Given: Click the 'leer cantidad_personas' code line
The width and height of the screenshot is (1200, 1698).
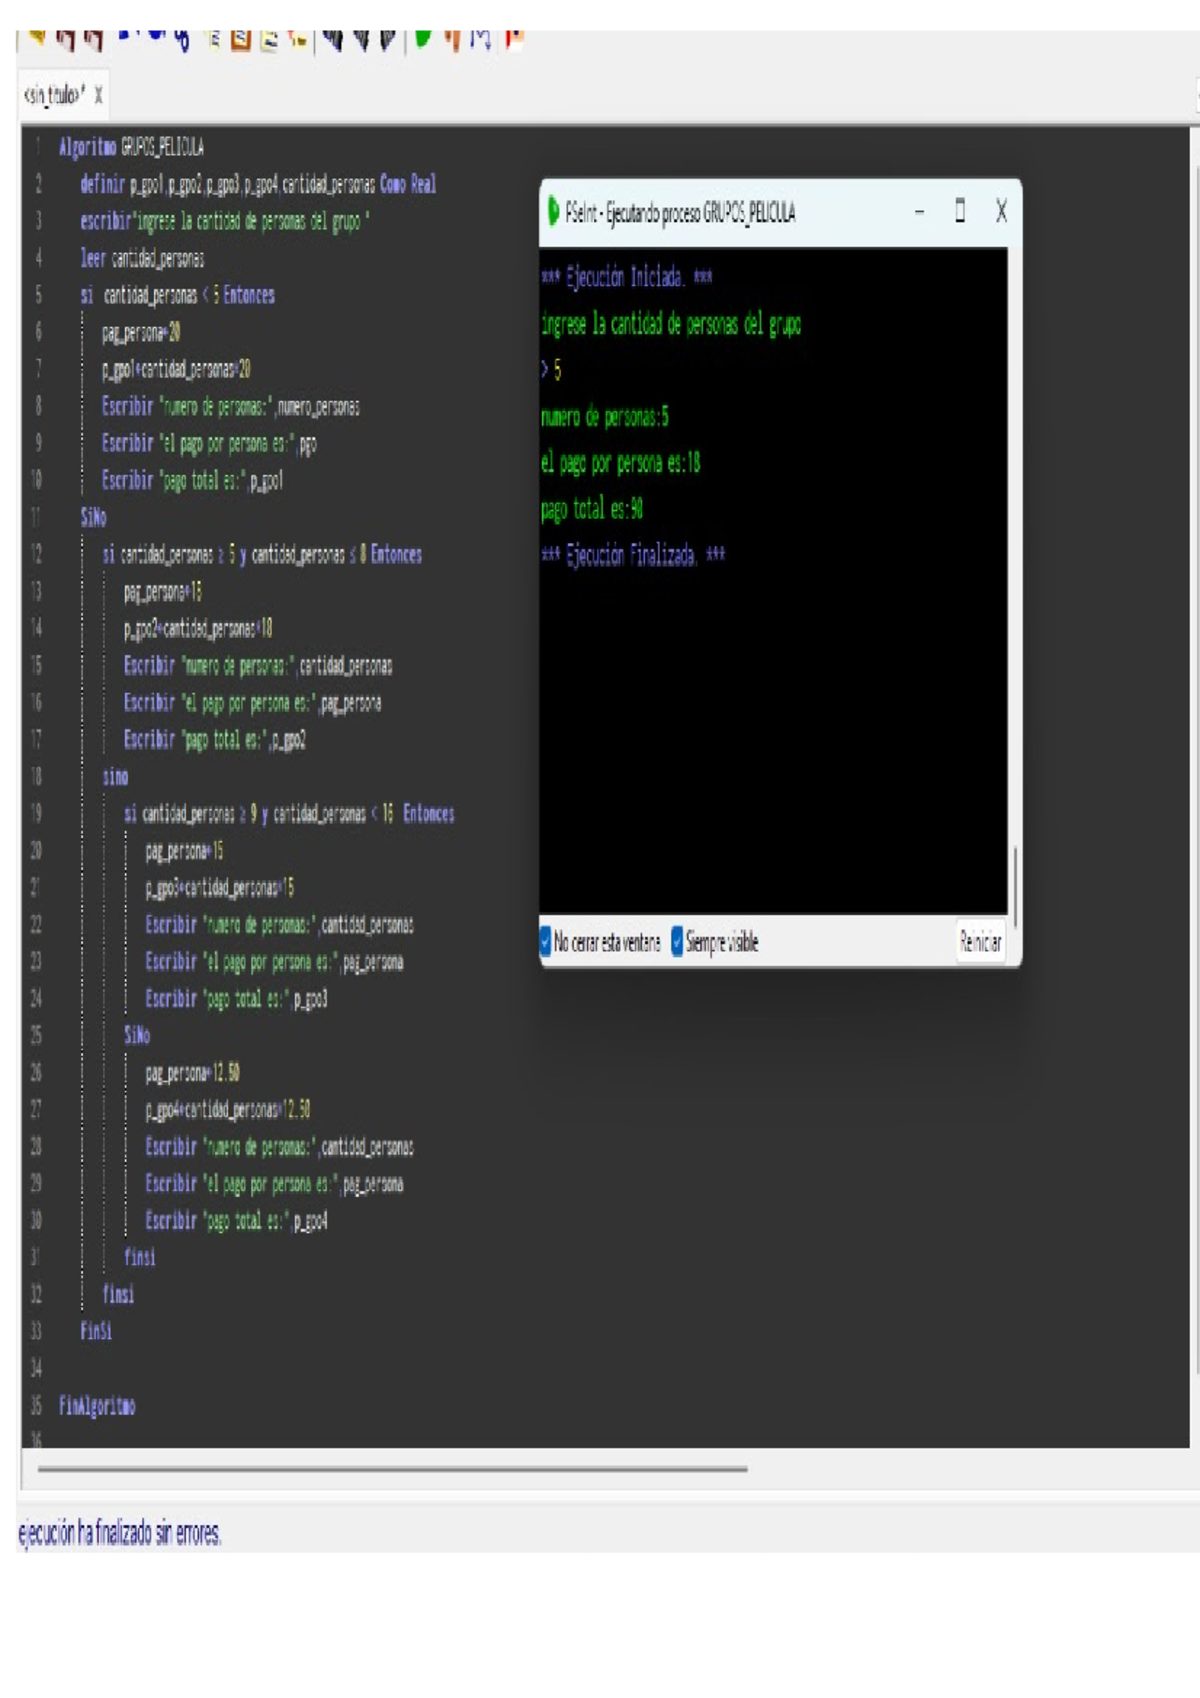Looking at the screenshot, I should [x=142, y=258].
